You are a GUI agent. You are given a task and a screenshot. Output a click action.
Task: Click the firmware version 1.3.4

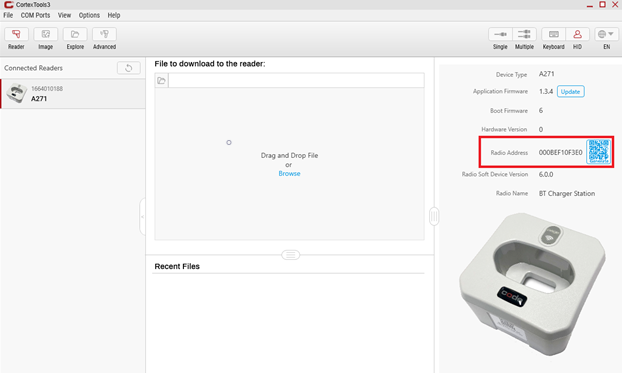point(545,91)
